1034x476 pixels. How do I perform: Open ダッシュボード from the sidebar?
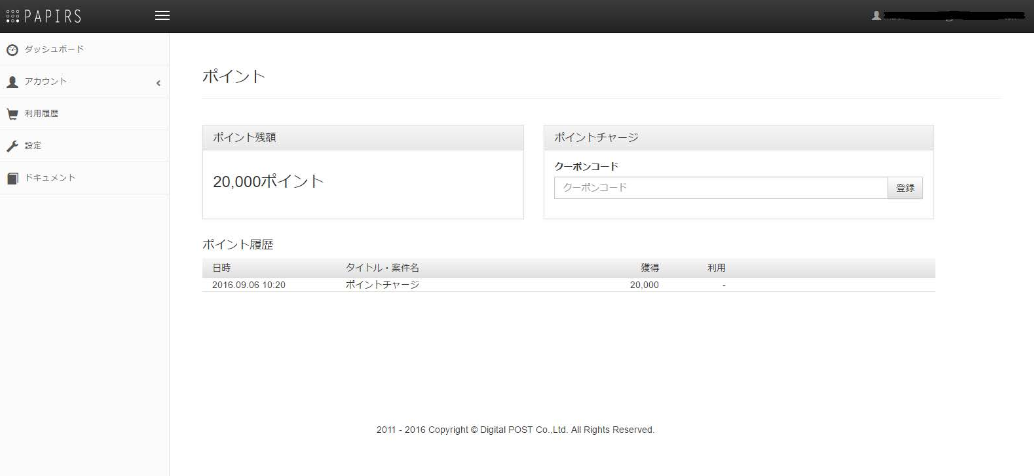(54, 50)
